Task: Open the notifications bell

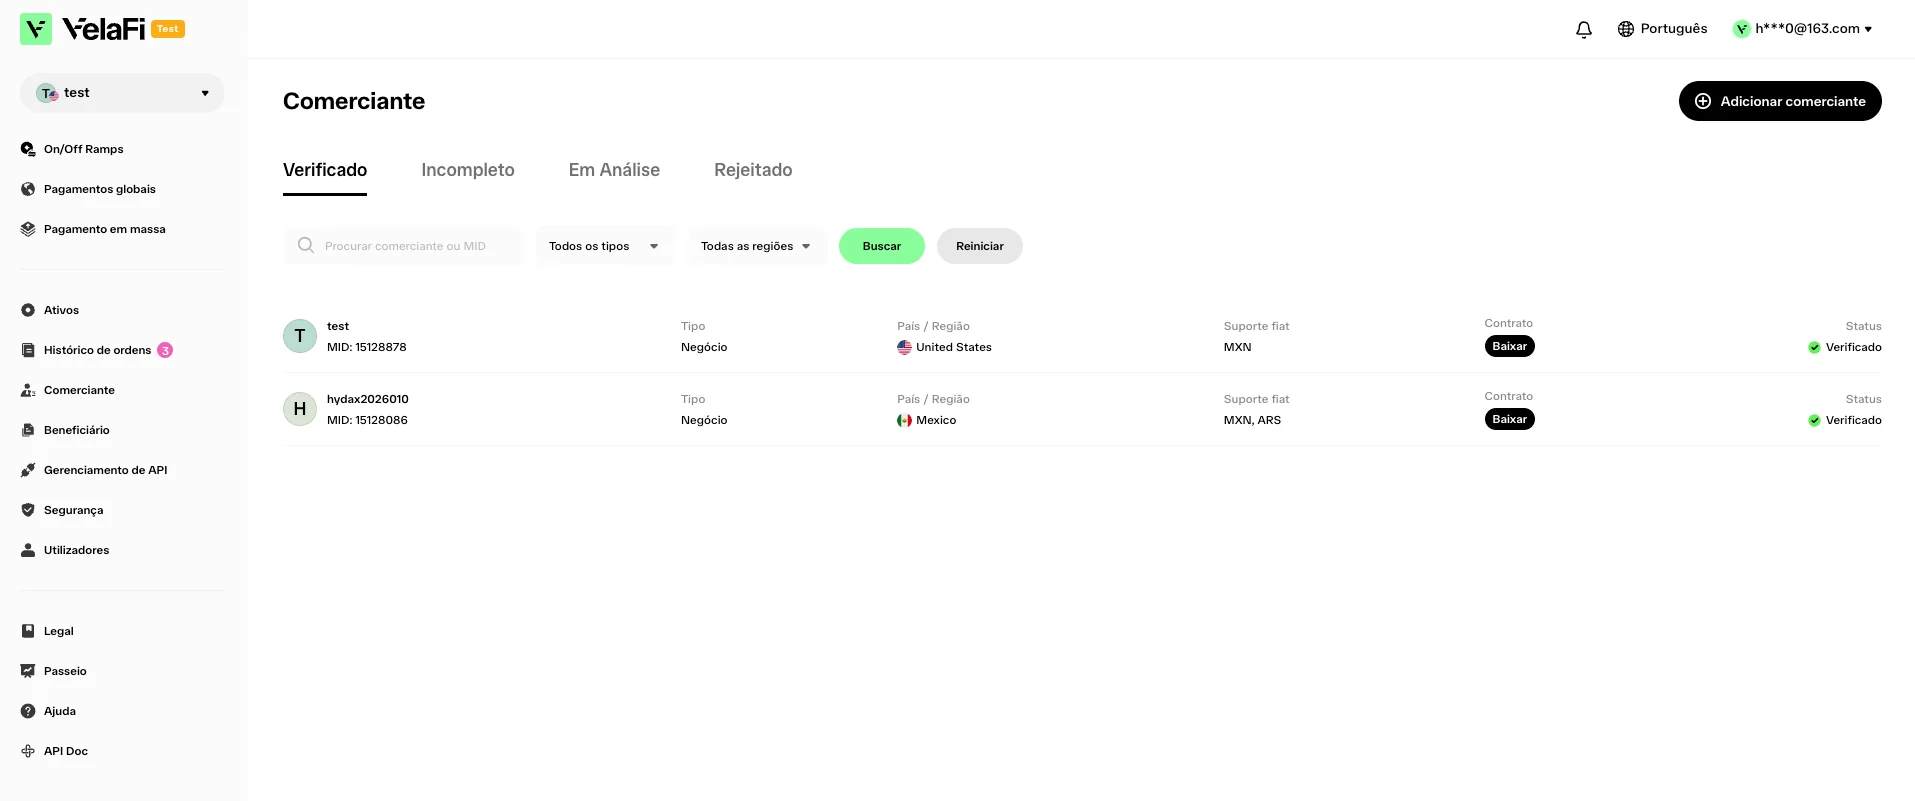Action: 1584,30
